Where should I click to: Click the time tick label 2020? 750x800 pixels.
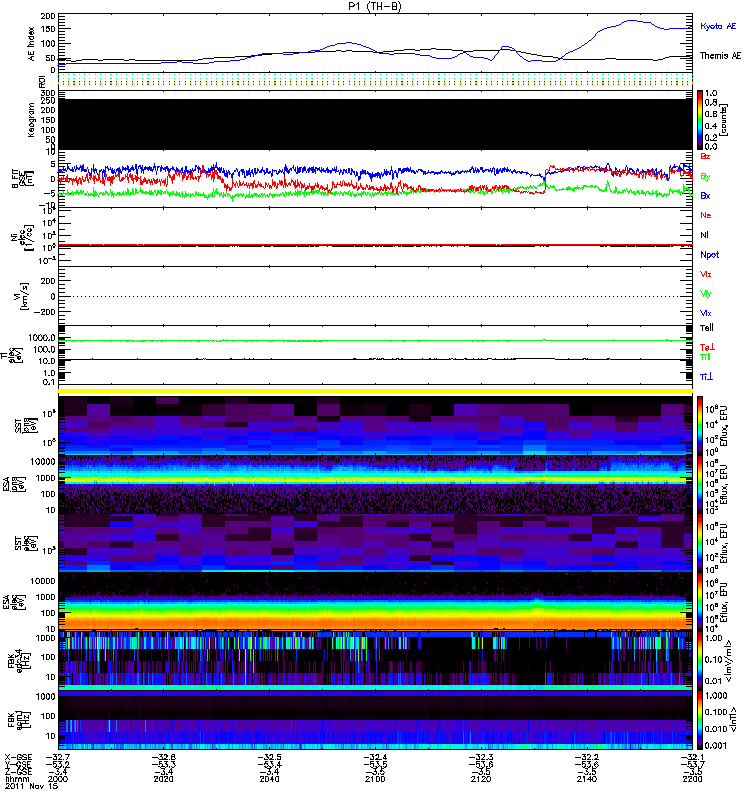[163, 779]
